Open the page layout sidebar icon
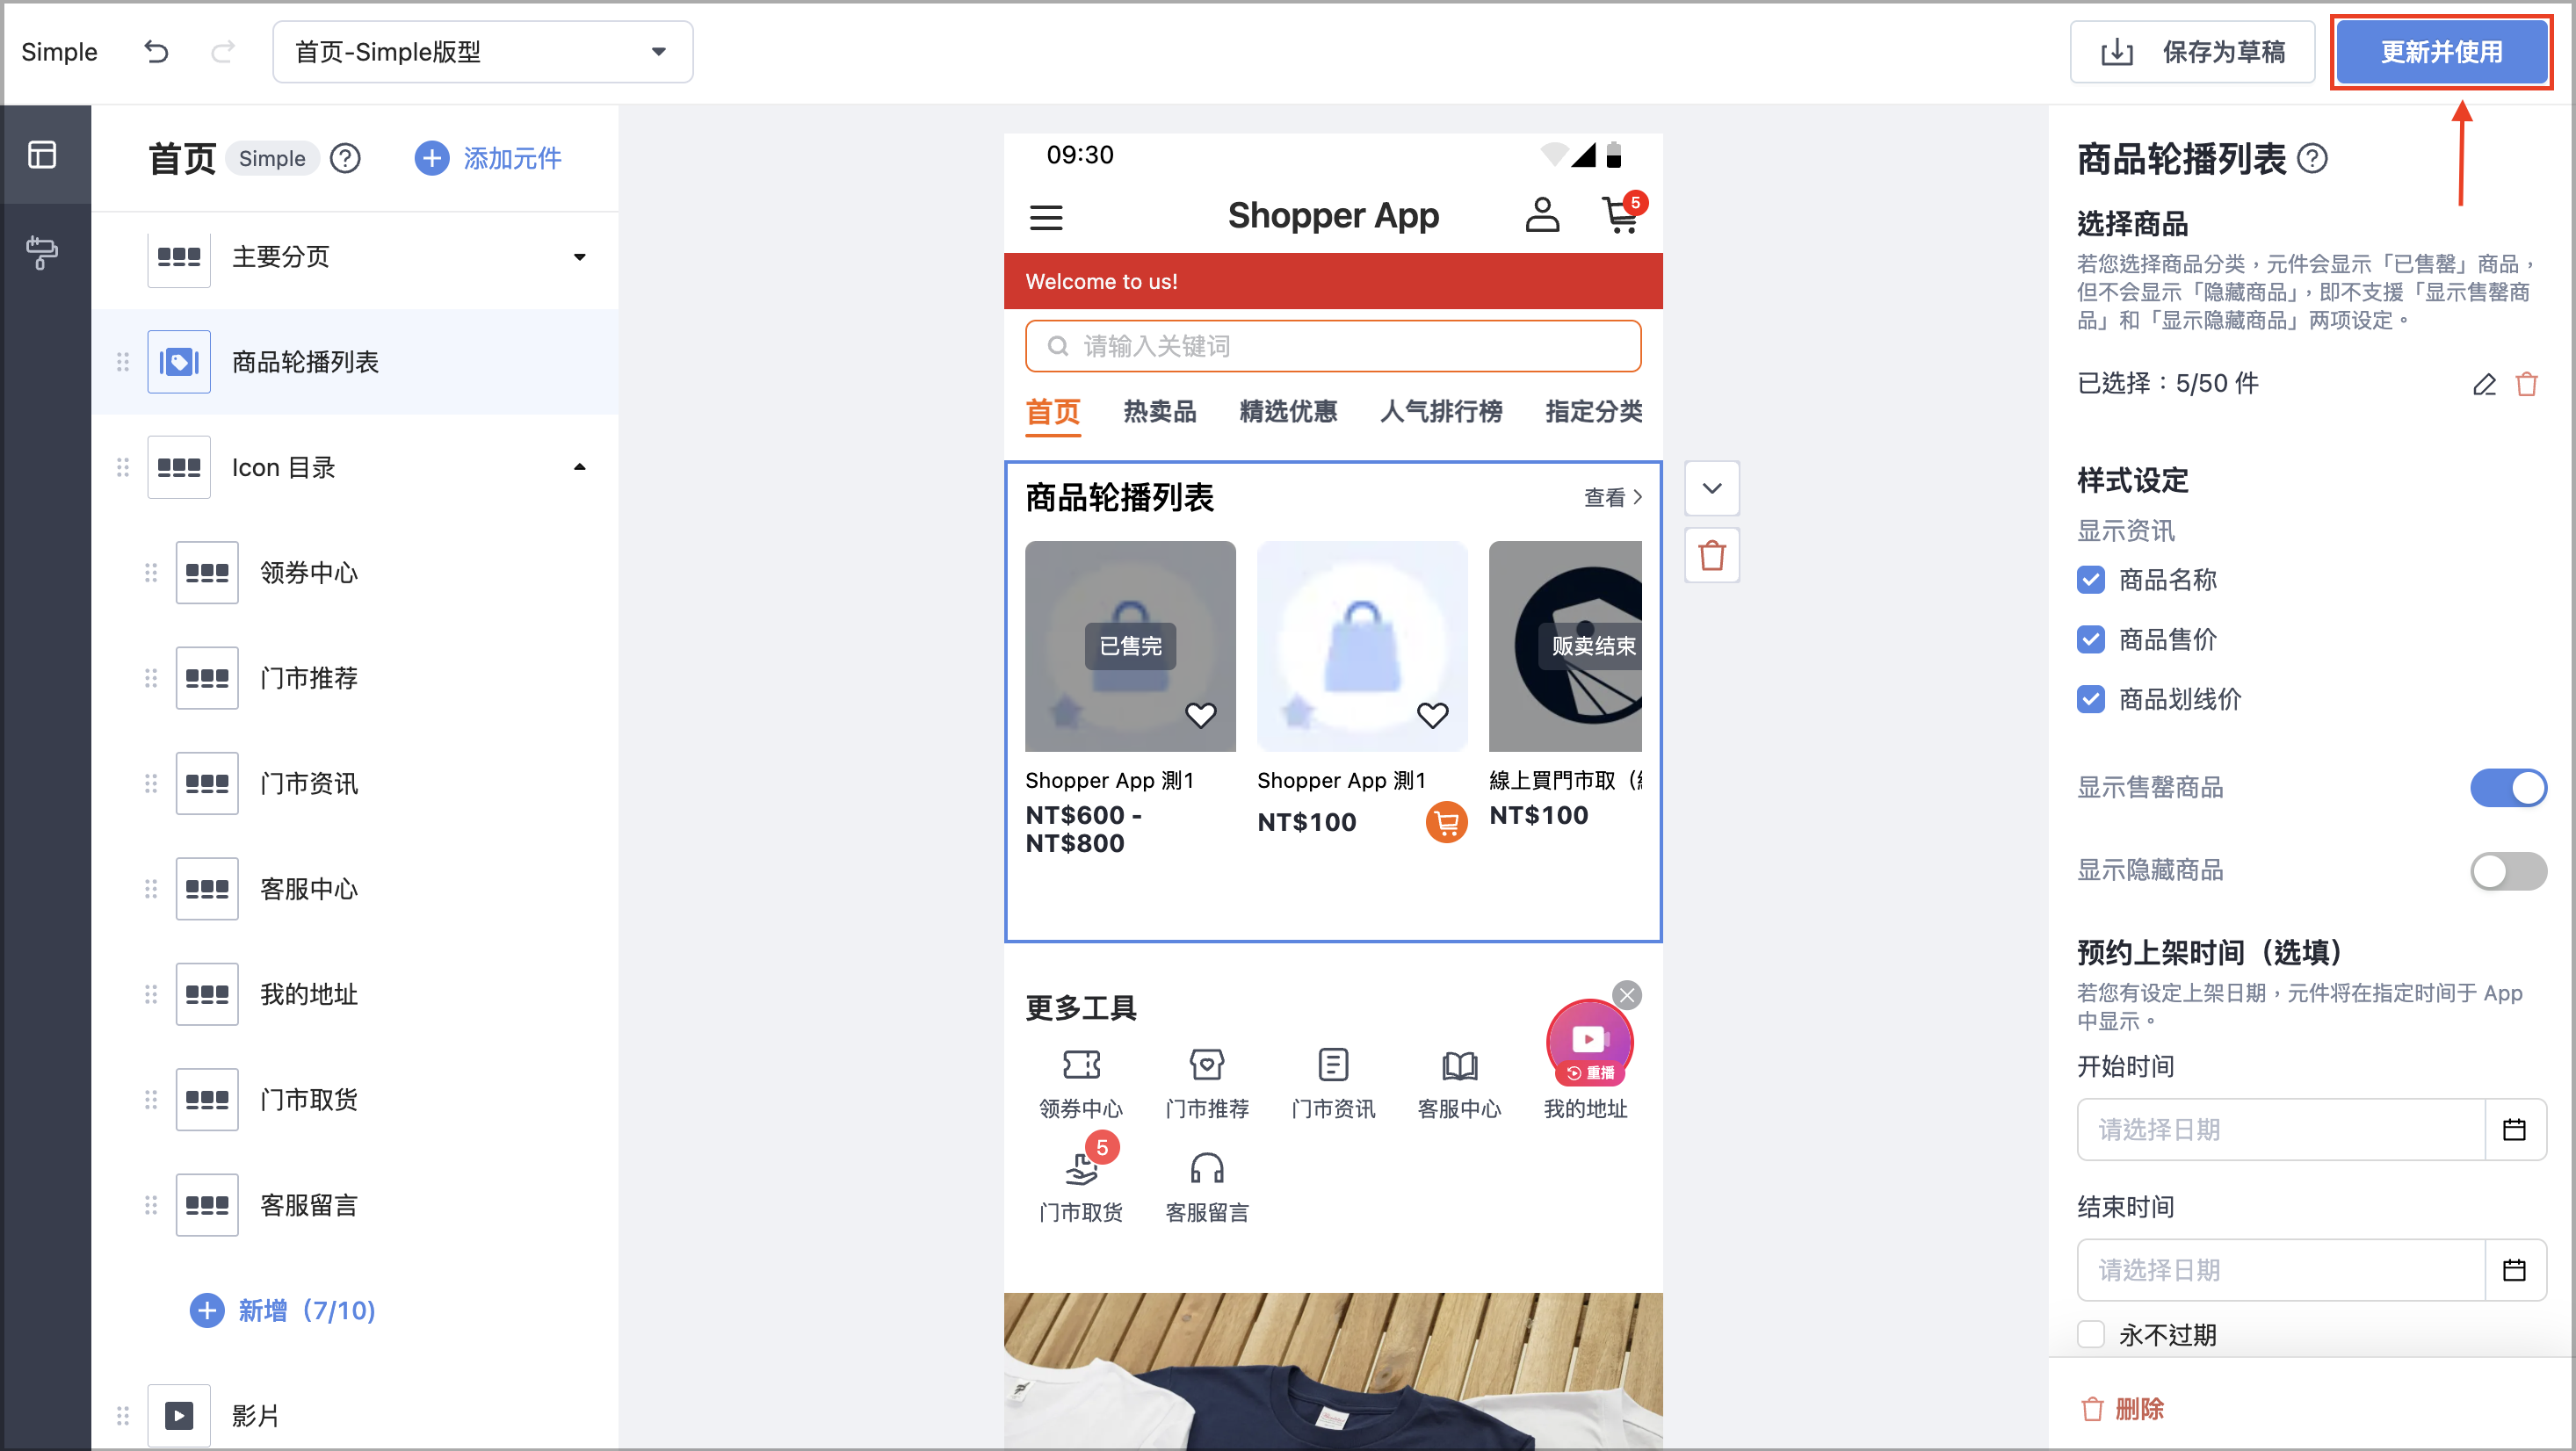 coord(42,155)
